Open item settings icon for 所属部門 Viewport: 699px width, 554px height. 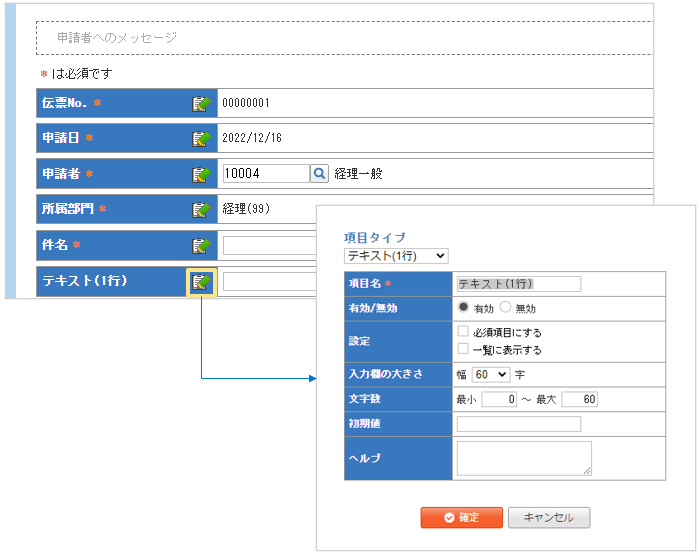coord(201,210)
